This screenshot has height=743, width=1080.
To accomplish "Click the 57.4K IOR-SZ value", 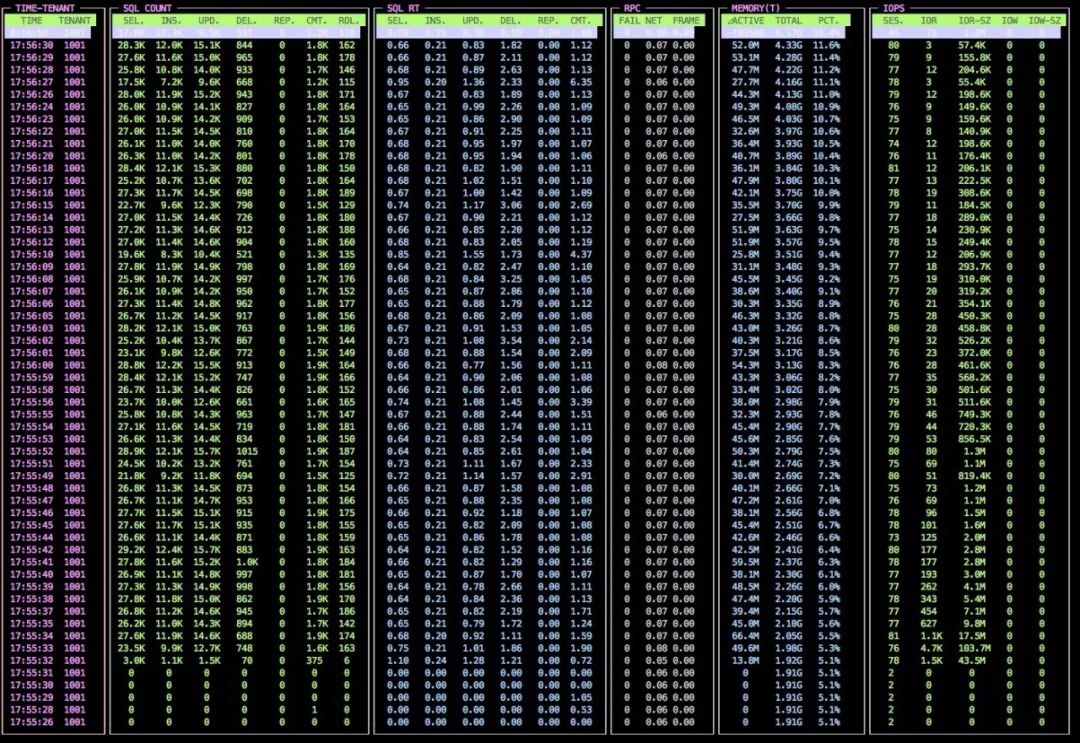I will pyautogui.click(x=972, y=45).
